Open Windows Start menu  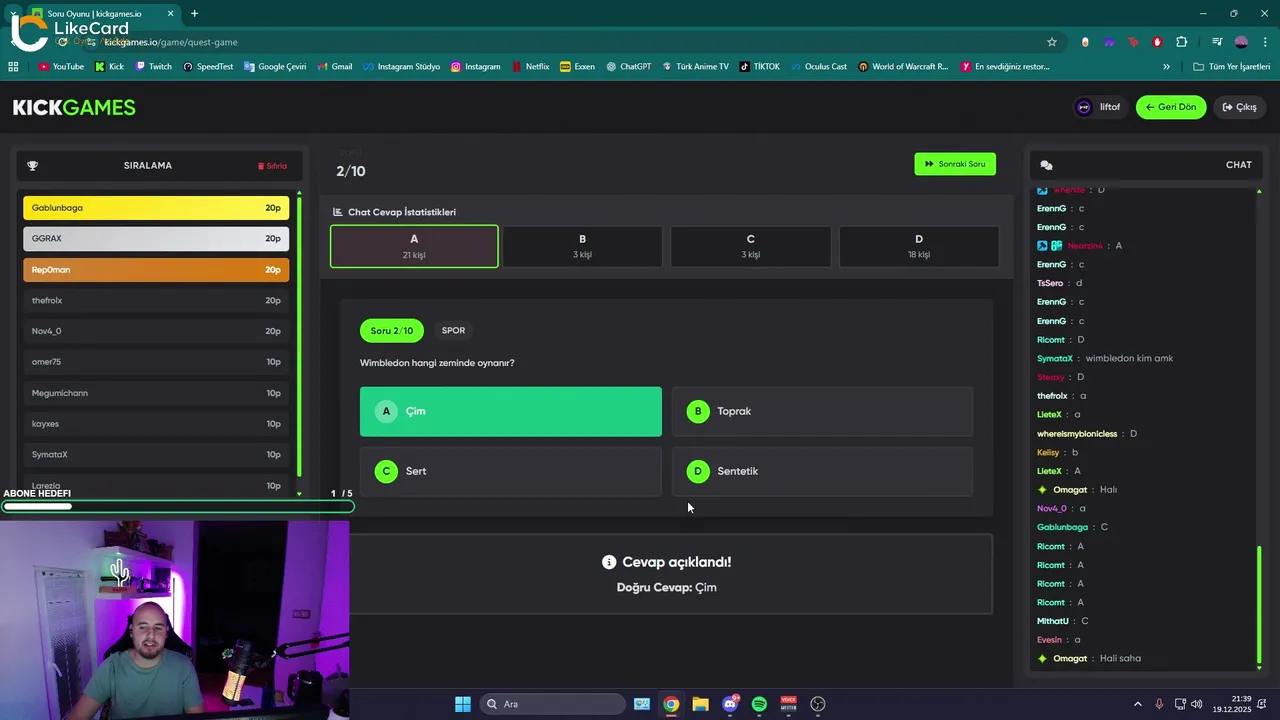[463, 704]
